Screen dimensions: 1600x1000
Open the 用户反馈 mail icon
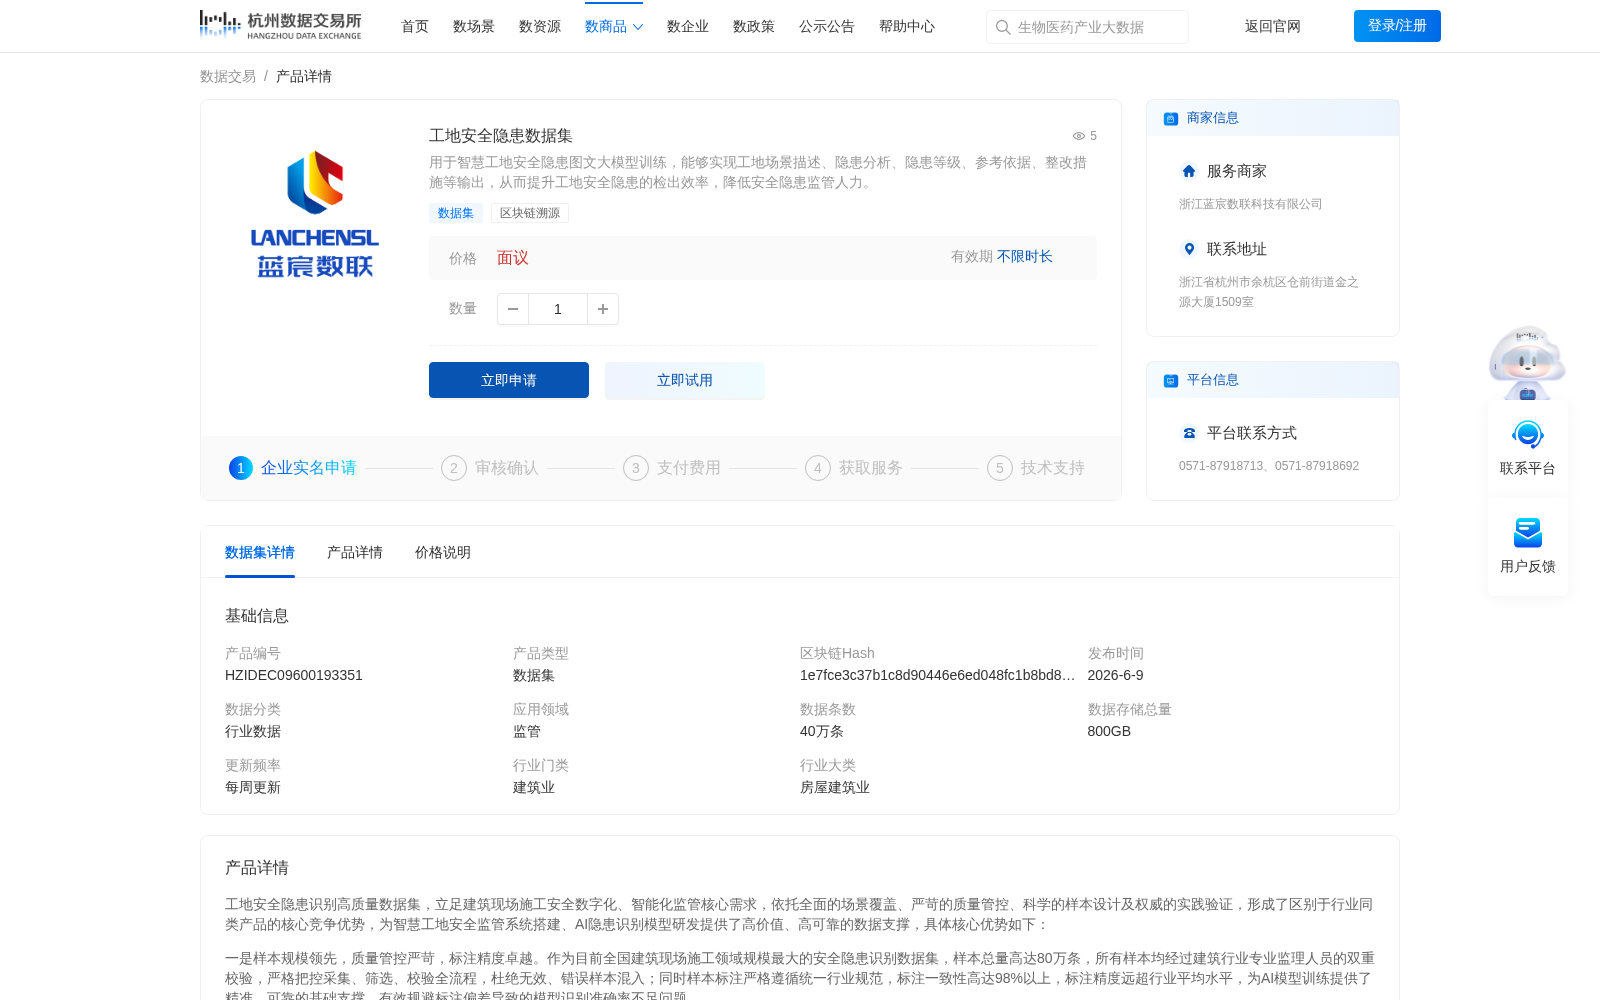coord(1527,533)
